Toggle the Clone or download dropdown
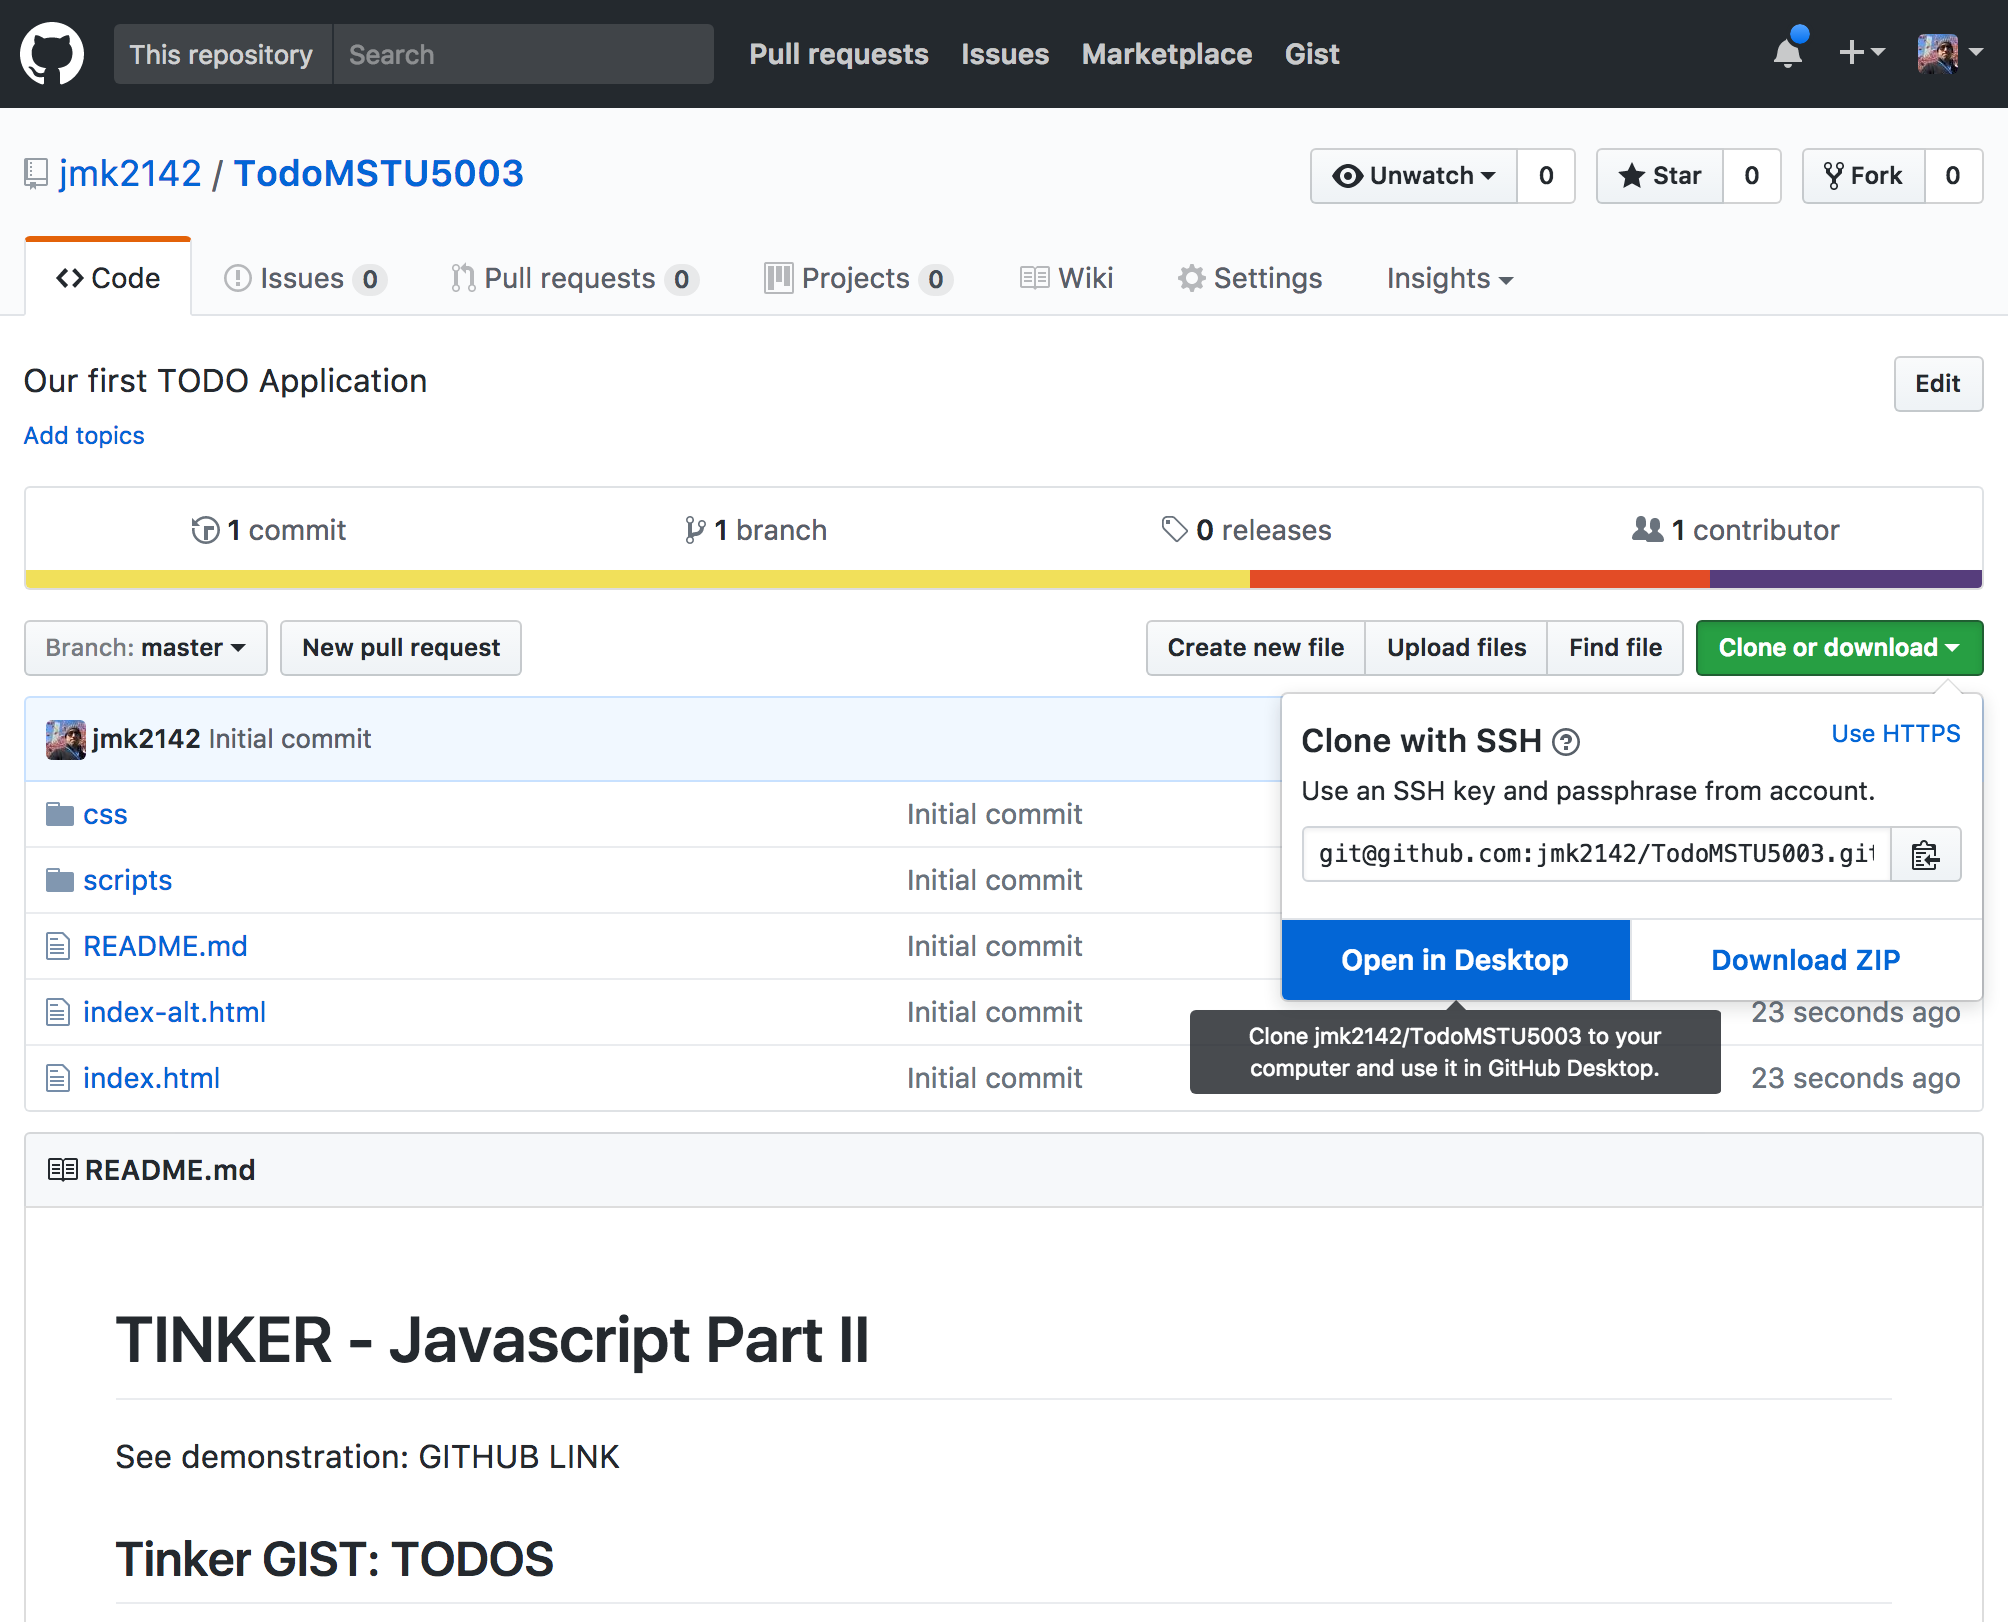 pyautogui.click(x=1839, y=648)
